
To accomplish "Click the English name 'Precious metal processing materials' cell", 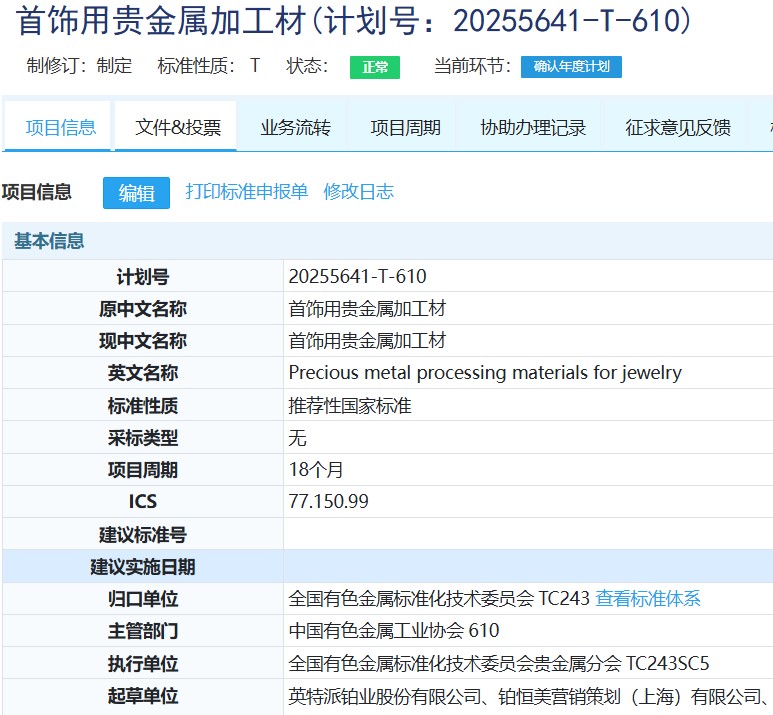I will pos(485,373).
